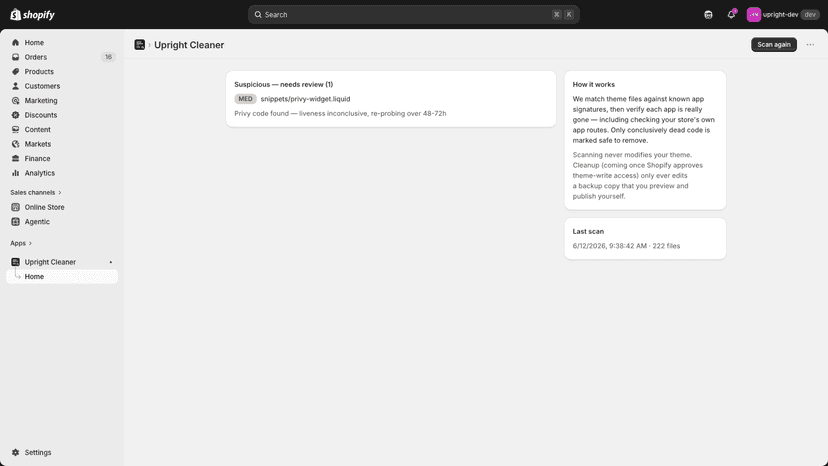Click the Privy code found description line

coord(340,114)
